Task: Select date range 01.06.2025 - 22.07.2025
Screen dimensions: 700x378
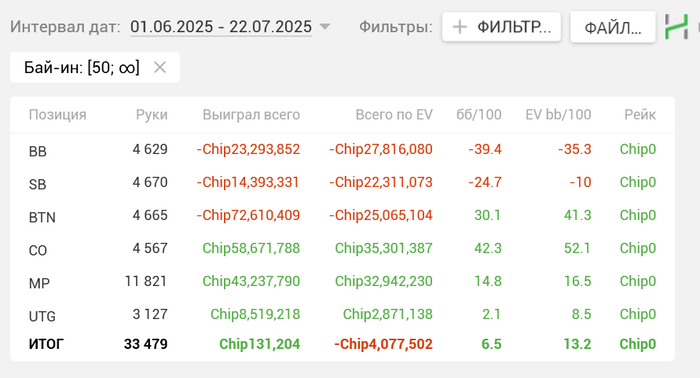Action: [x=221, y=27]
